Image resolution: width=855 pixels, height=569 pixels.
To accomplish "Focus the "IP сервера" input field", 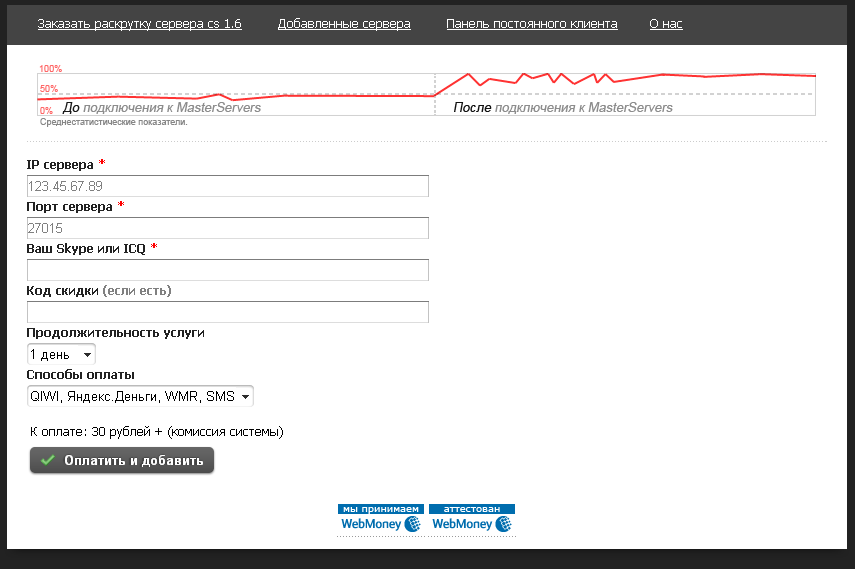I will (227, 186).
